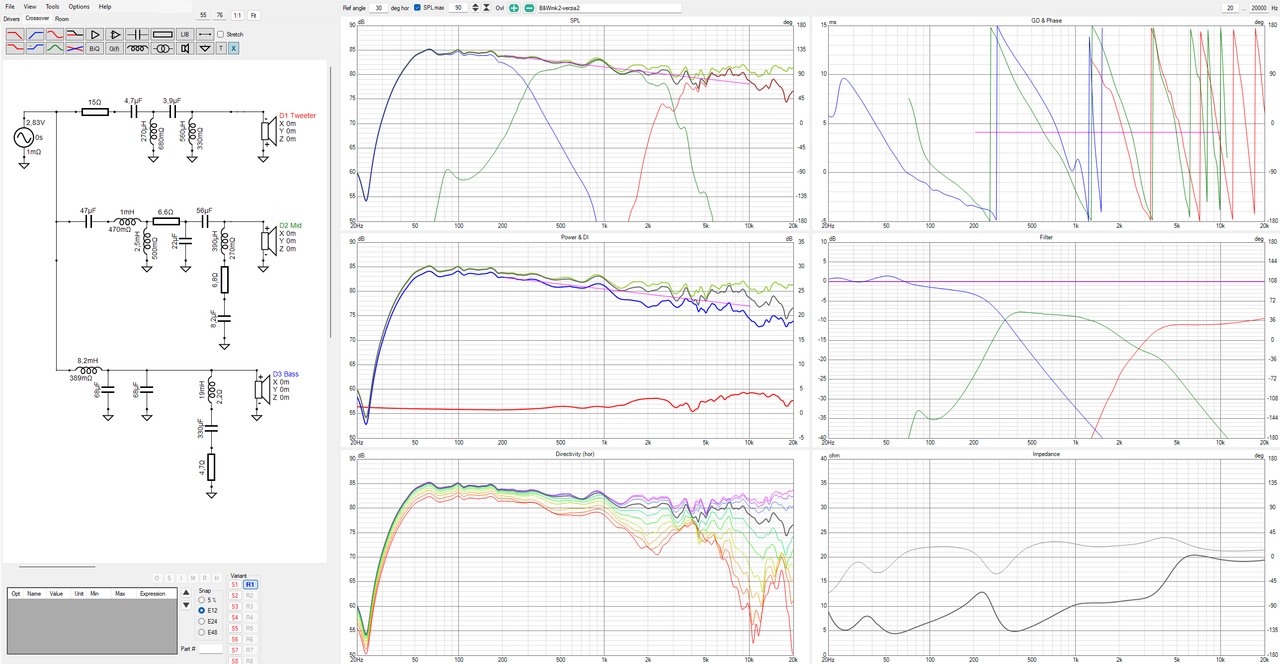Insert a blue high-pass filter block
Screen dimensions: 1280x664
34,34
